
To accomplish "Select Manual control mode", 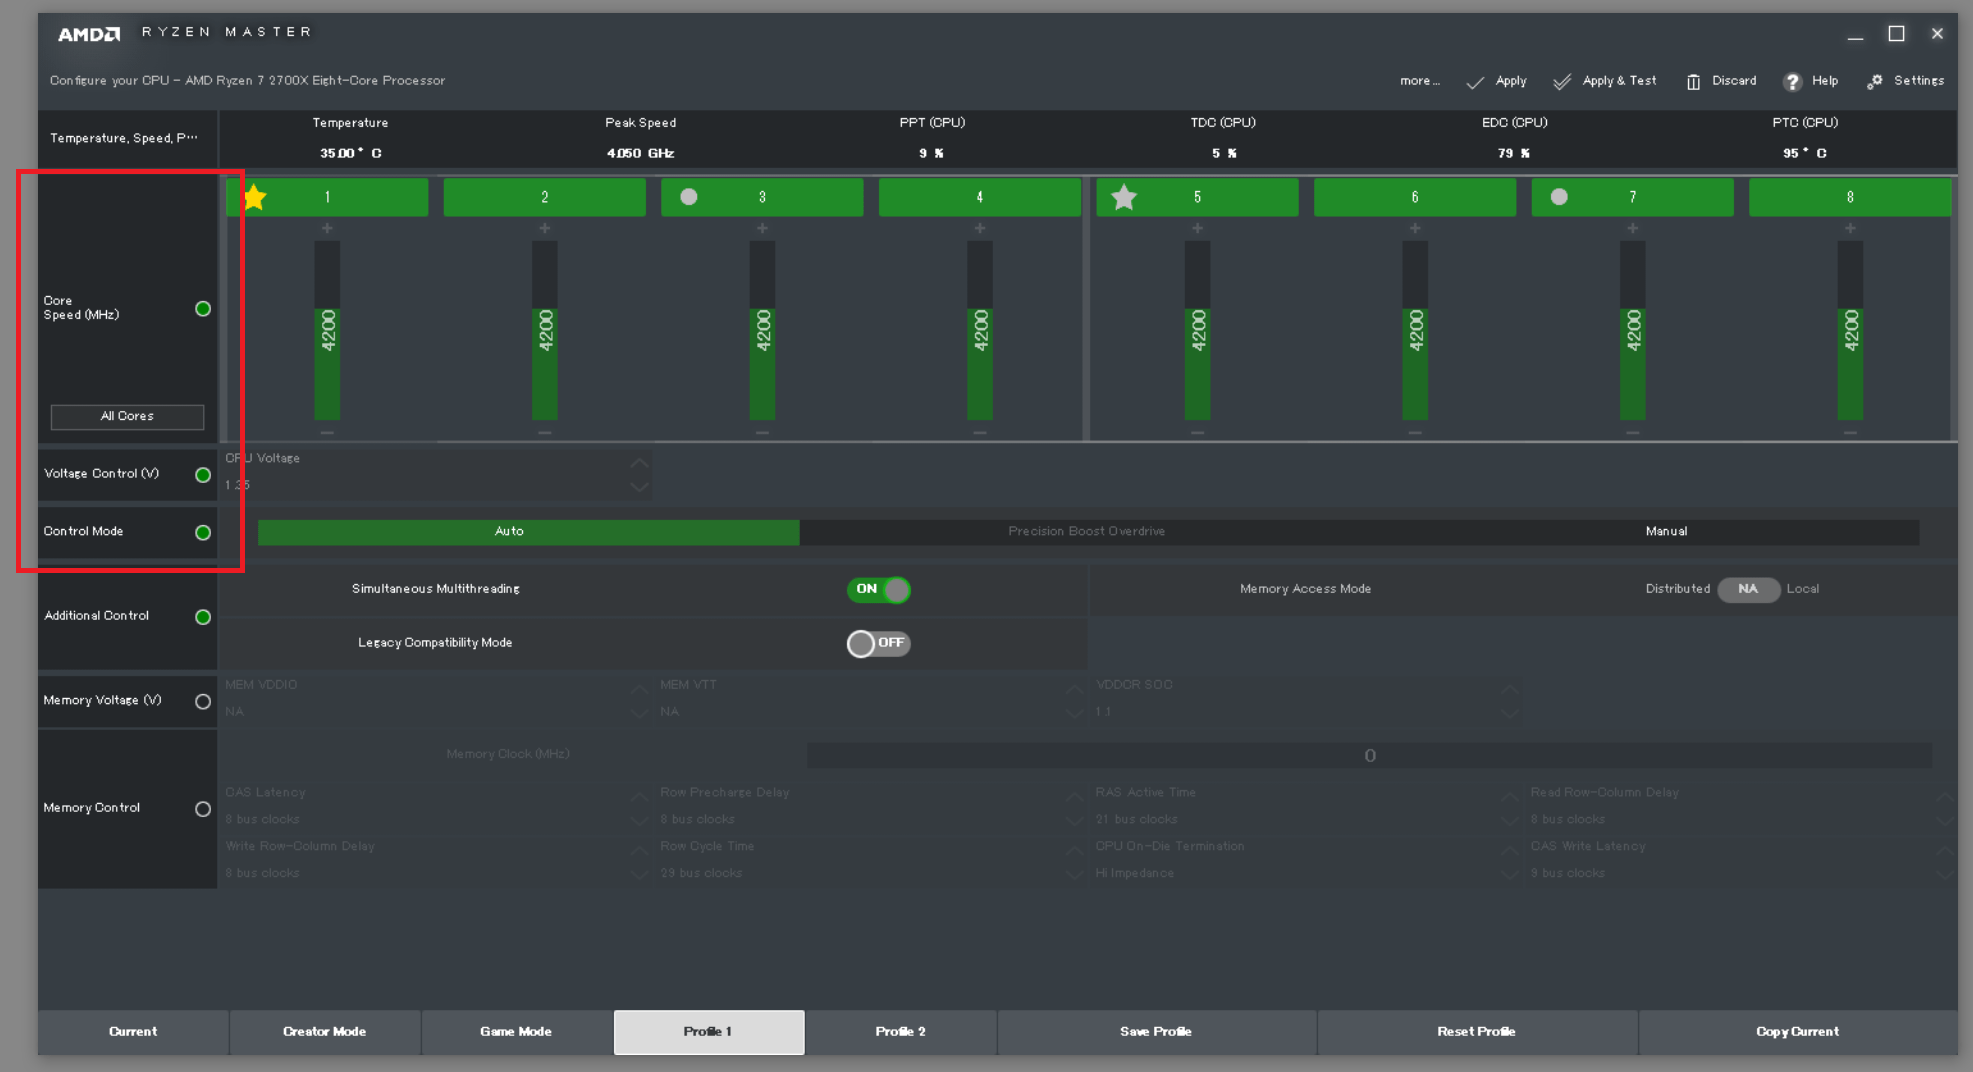I will pos(1666,532).
